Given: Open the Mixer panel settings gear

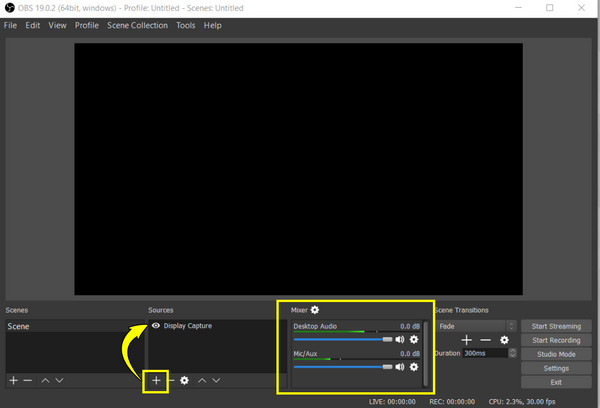Looking at the screenshot, I should (x=315, y=311).
